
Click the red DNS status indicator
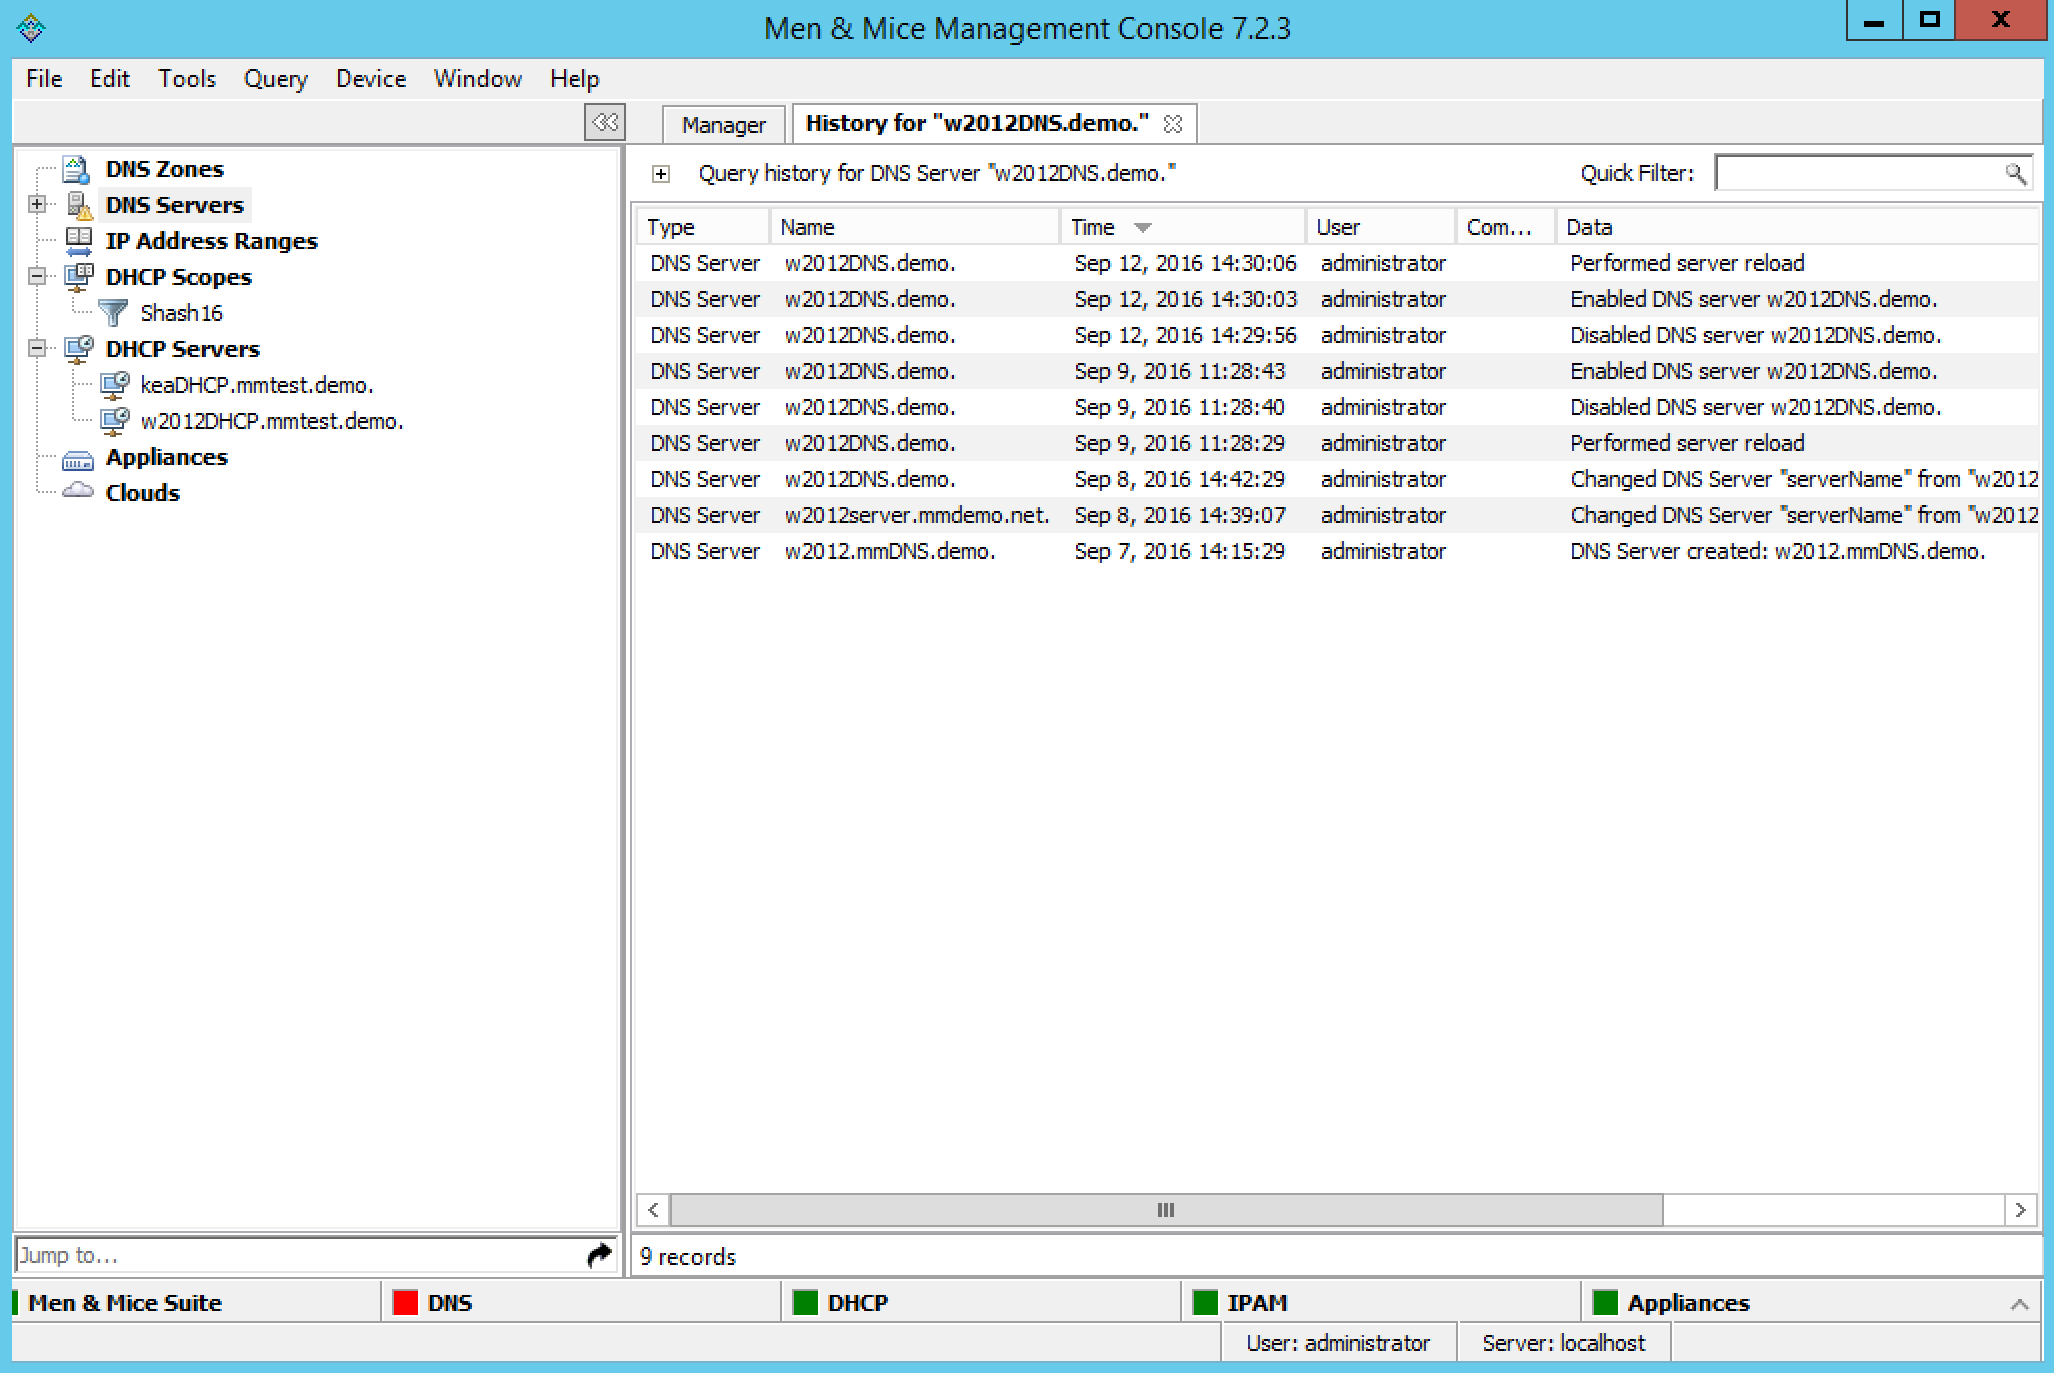click(405, 1303)
